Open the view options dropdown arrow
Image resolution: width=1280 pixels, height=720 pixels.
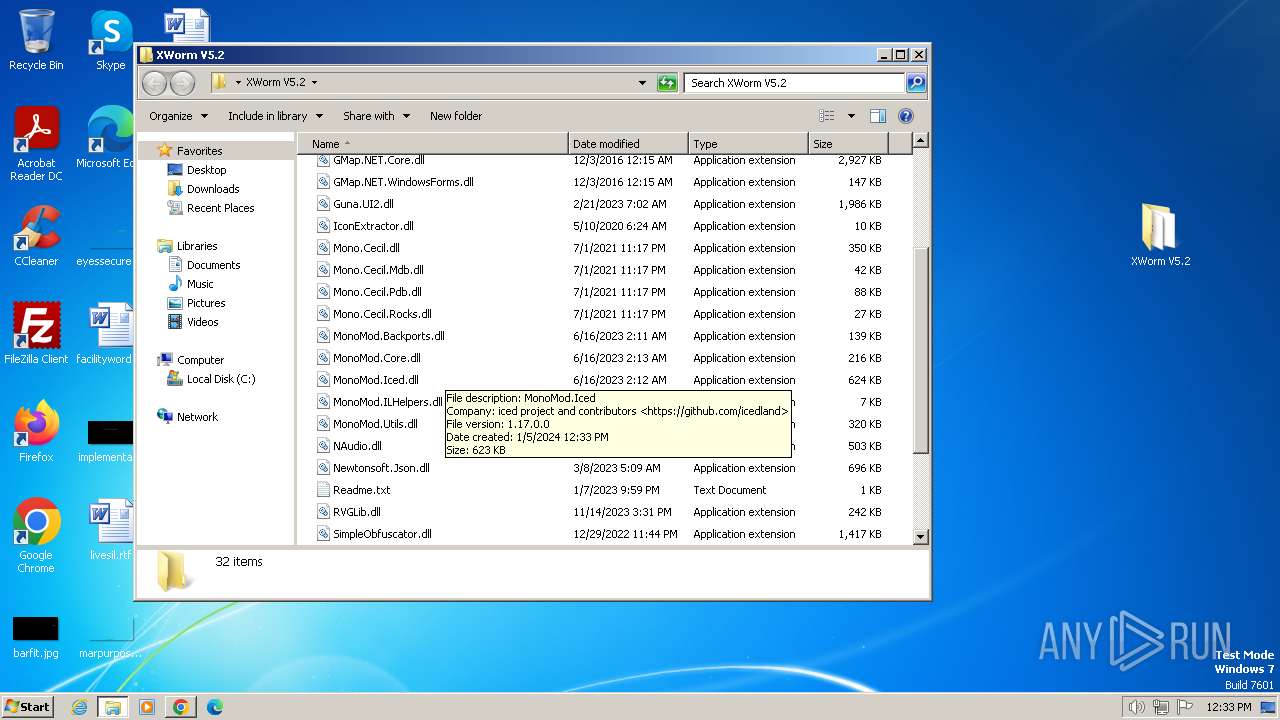point(851,116)
